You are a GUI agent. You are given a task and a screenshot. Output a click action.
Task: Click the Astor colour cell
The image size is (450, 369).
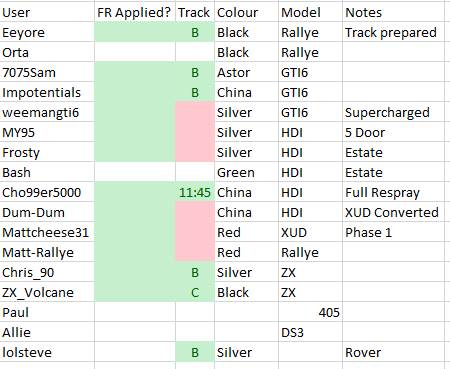(x=247, y=72)
